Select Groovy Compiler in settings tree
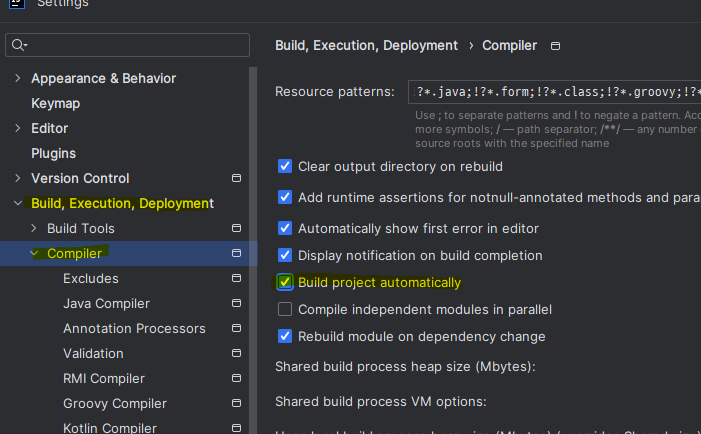The width and height of the screenshot is (701, 434). coord(114,404)
